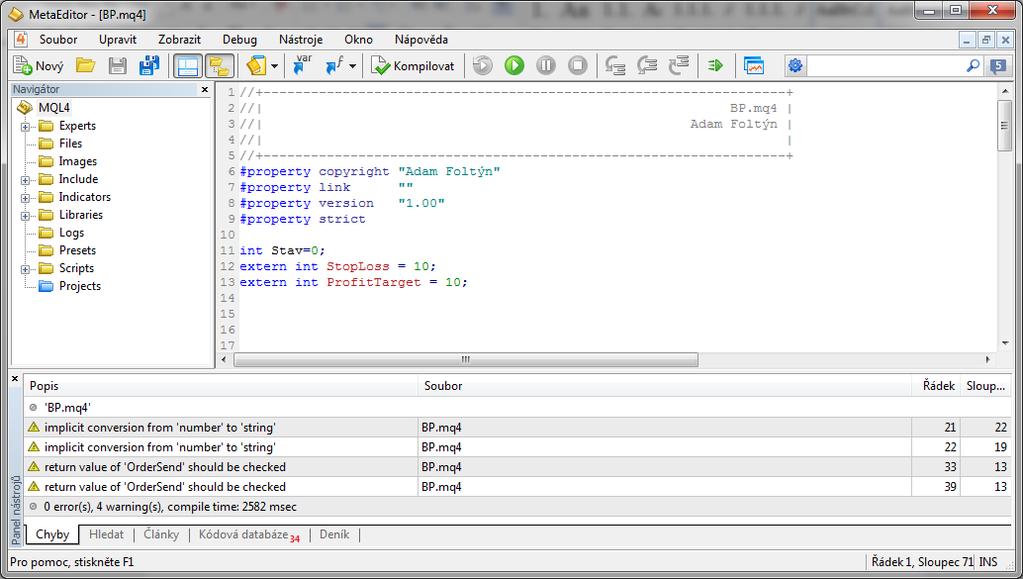
Task: Click the list variables 'var' icon
Action: (302, 65)
